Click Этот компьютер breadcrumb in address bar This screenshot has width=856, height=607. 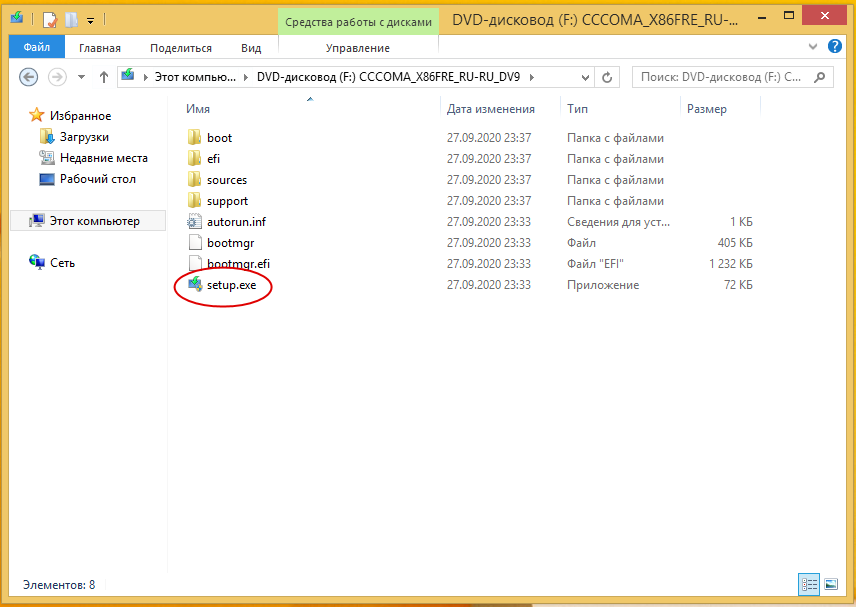click(195, 77)
